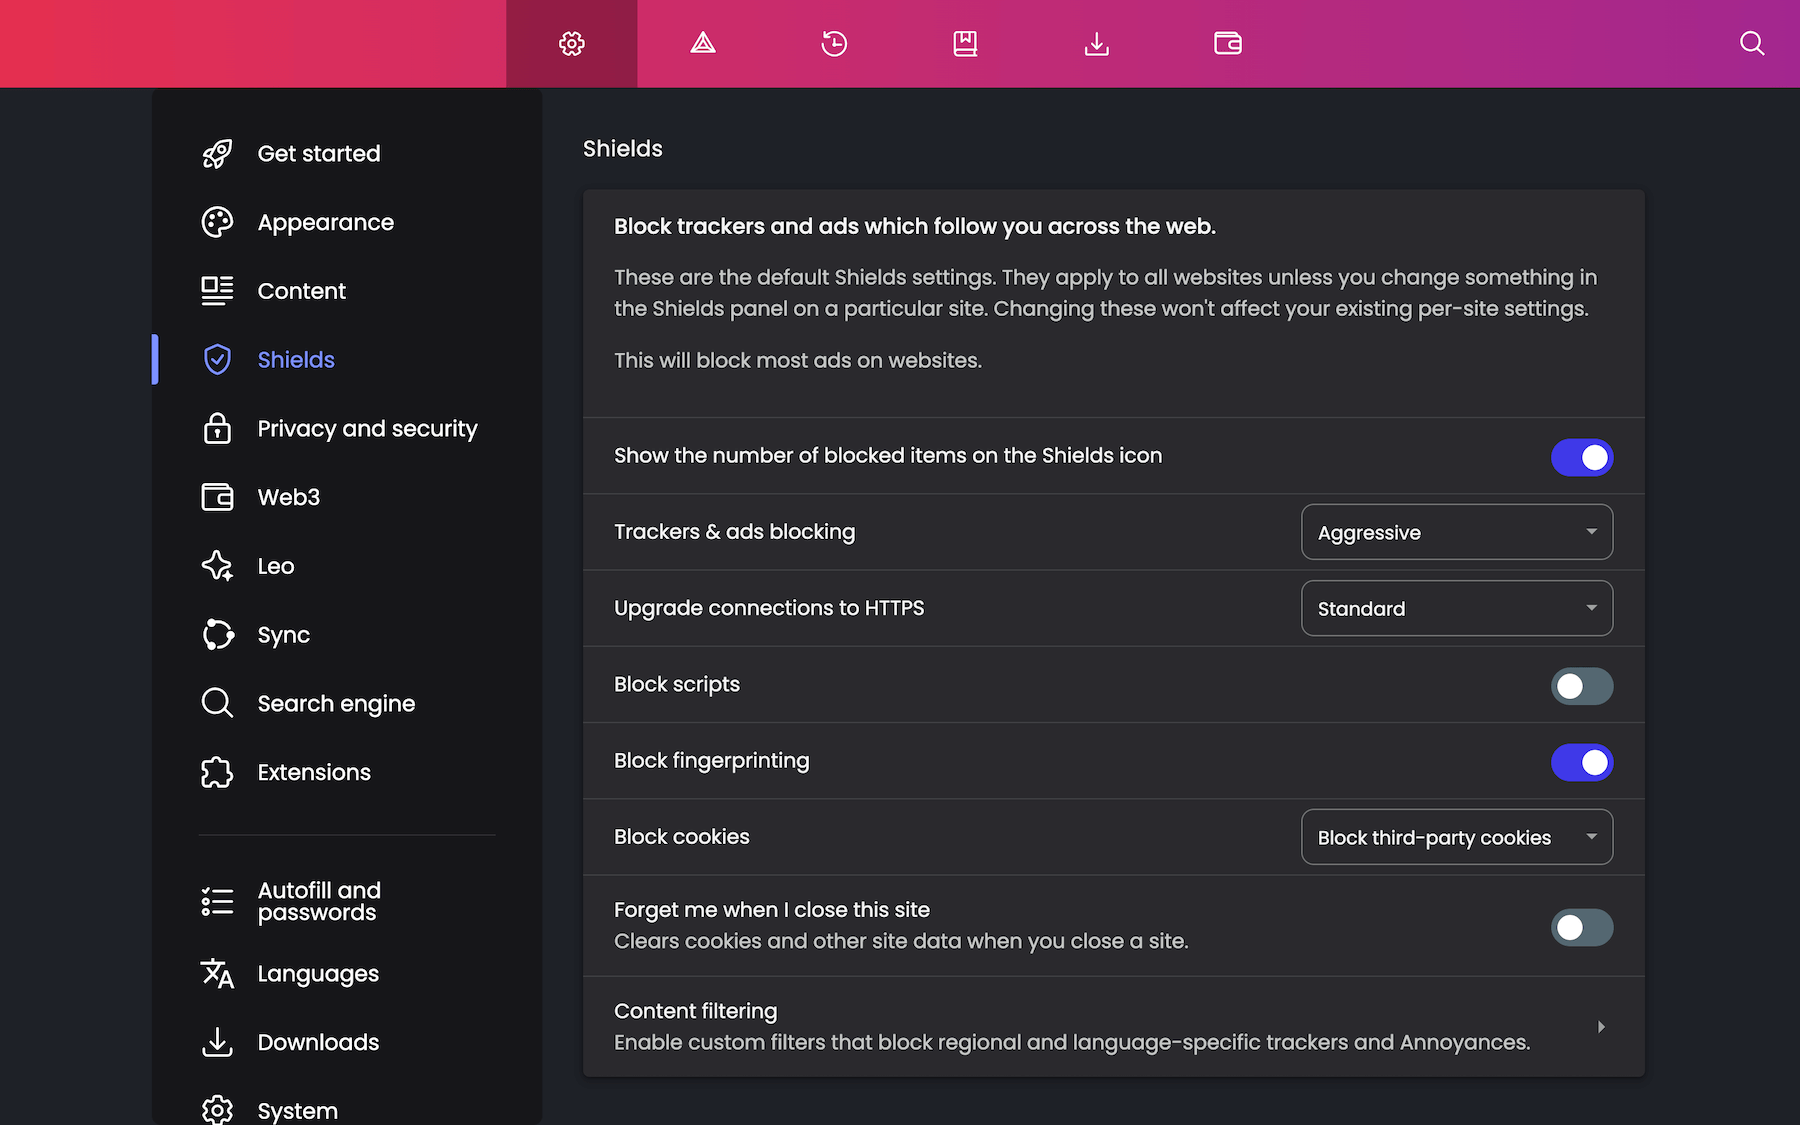Viewport: 1800px width, 1125px height.
Task: Click the Get started rocket icon
Action: click(x=217, y=153)
